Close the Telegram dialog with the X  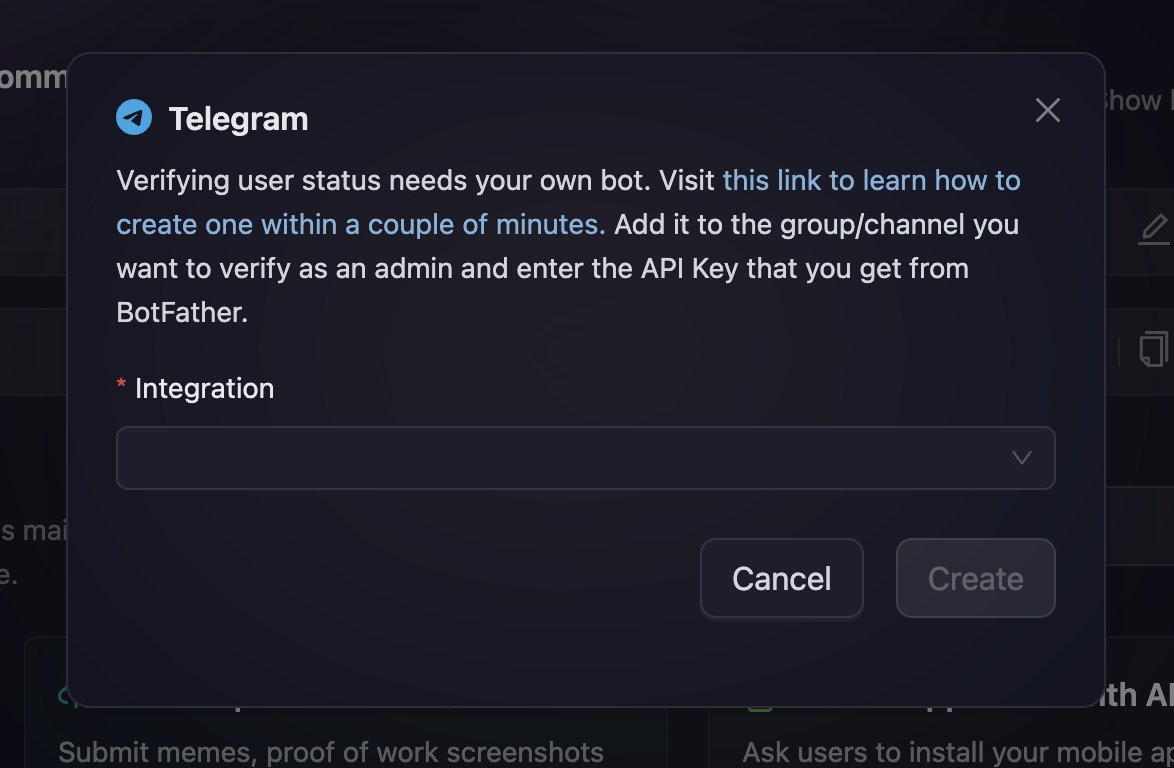1047,110
